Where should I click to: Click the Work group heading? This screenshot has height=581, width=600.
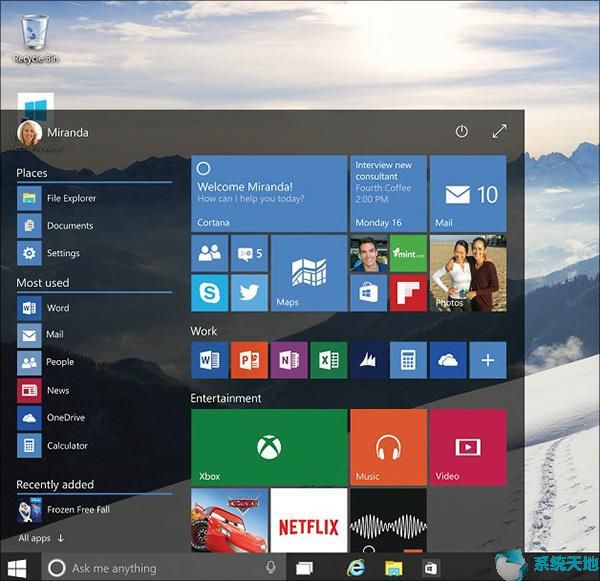(x=204, y=331)
